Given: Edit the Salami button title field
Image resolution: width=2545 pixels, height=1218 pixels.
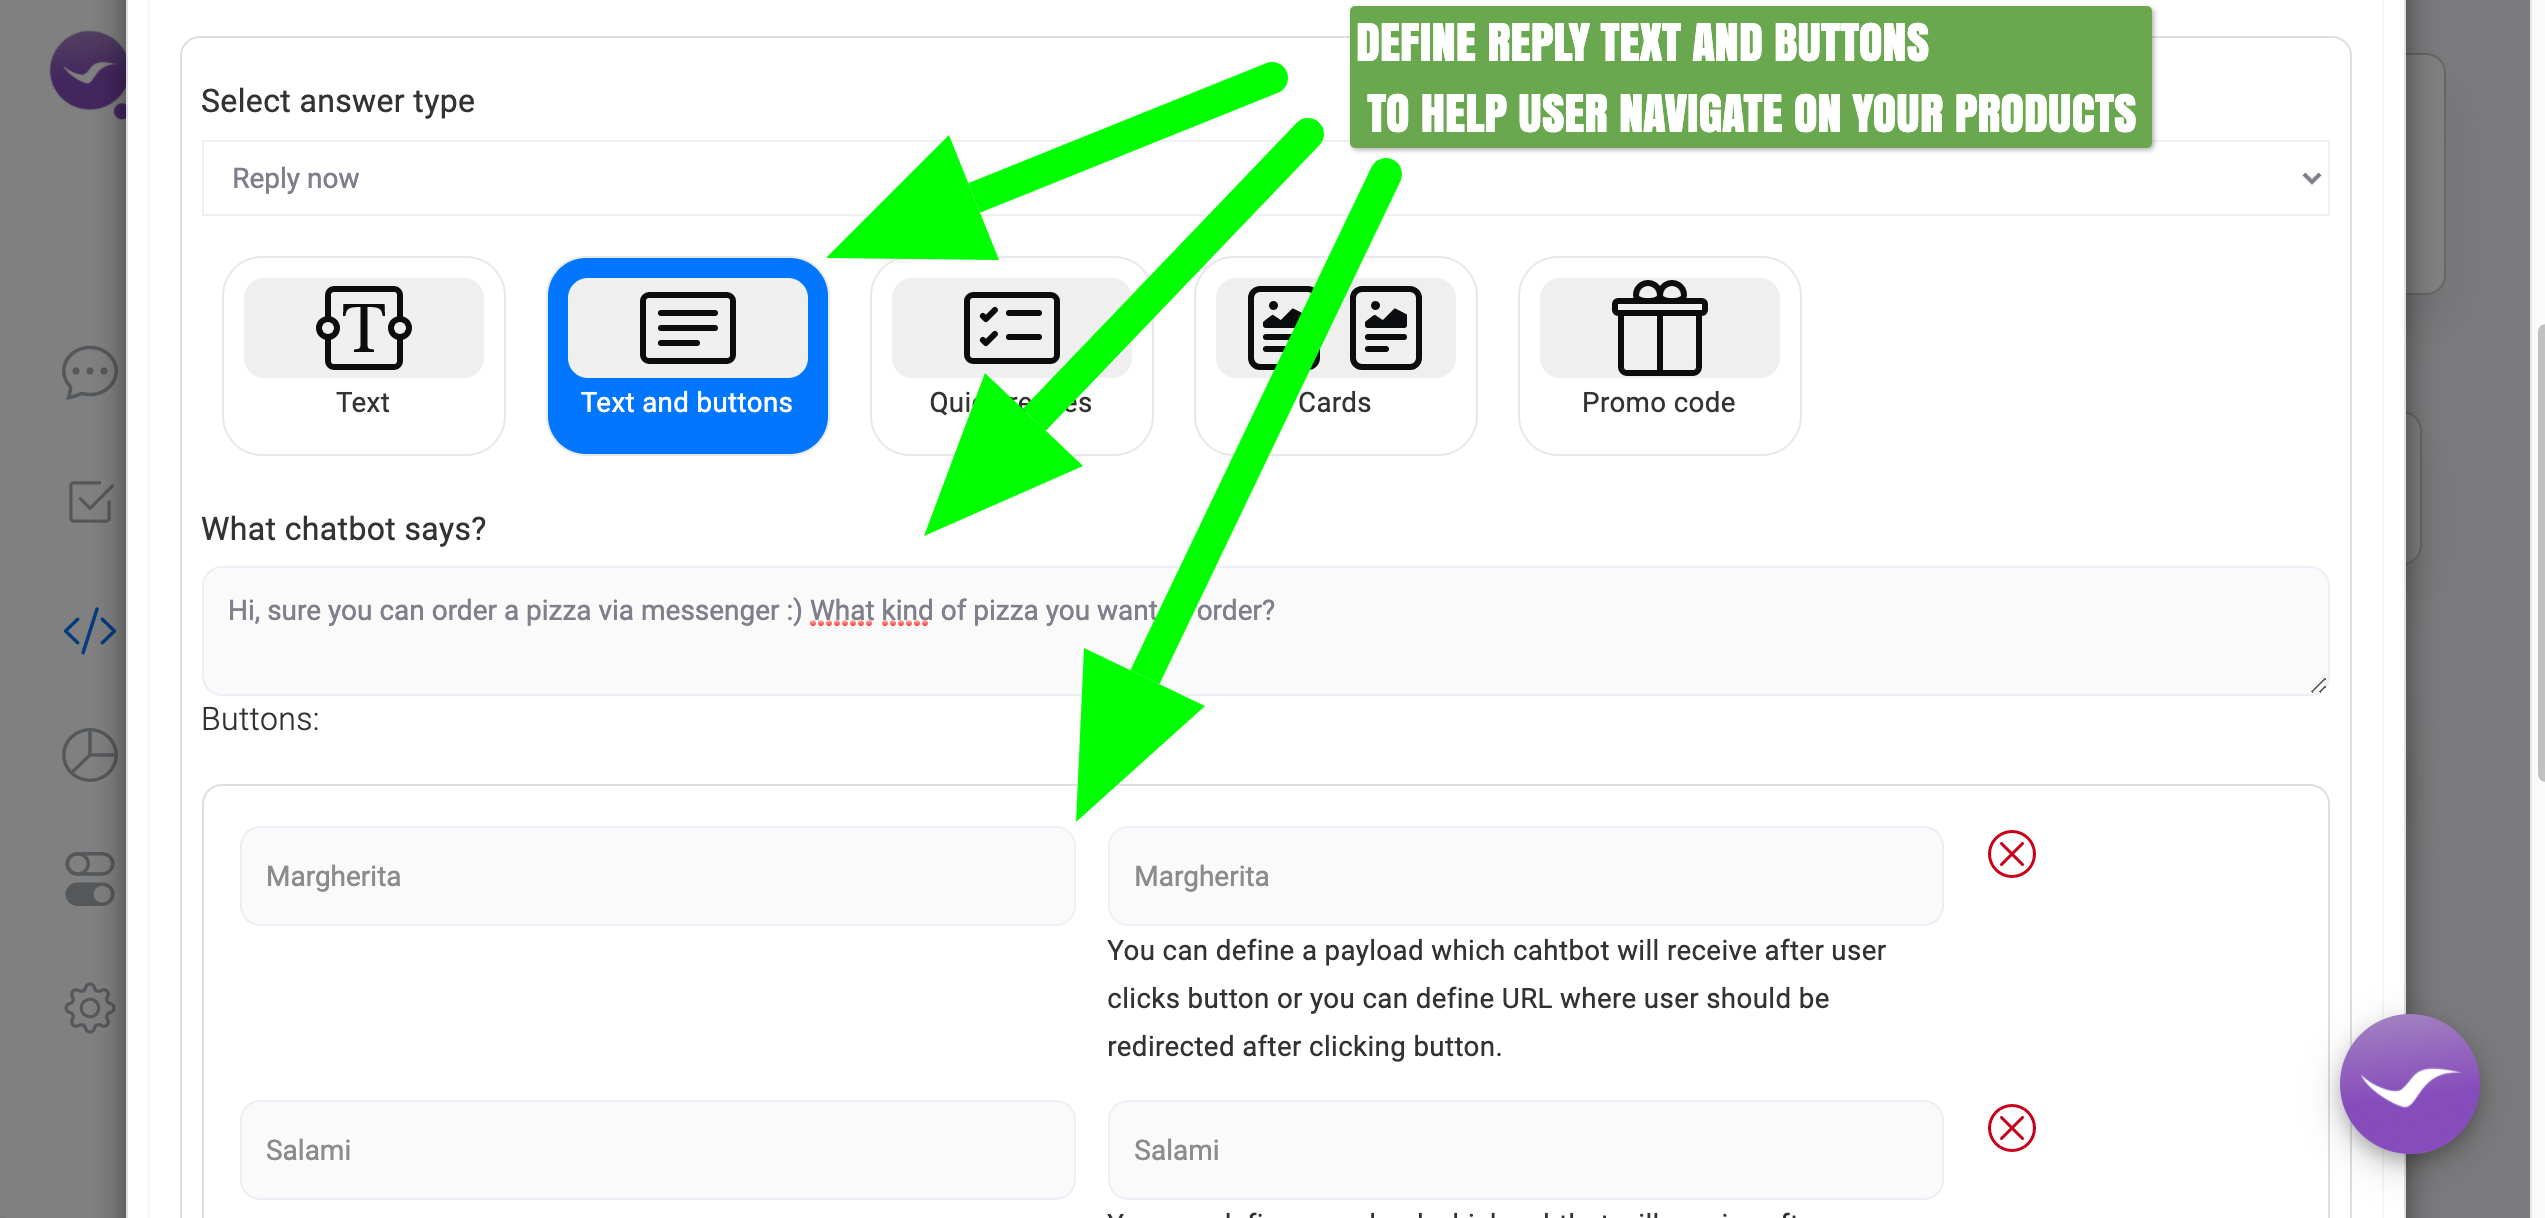Looking at the screenshot, I should 657,1150.
